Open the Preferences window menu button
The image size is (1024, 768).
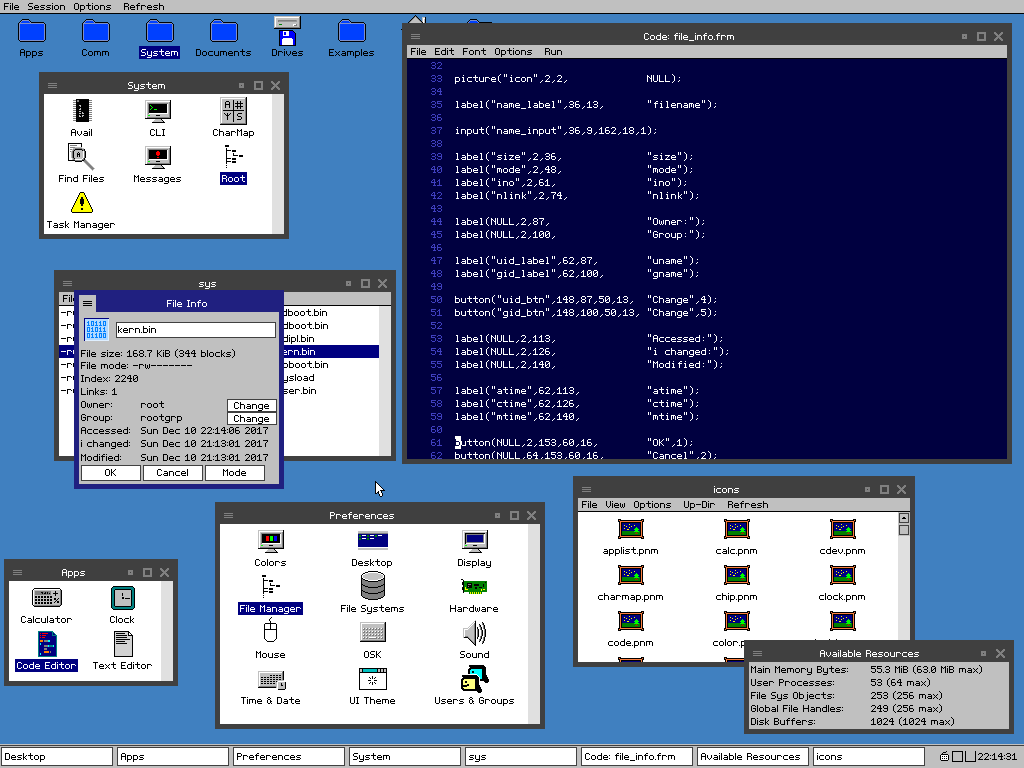(x=228, y=515)
